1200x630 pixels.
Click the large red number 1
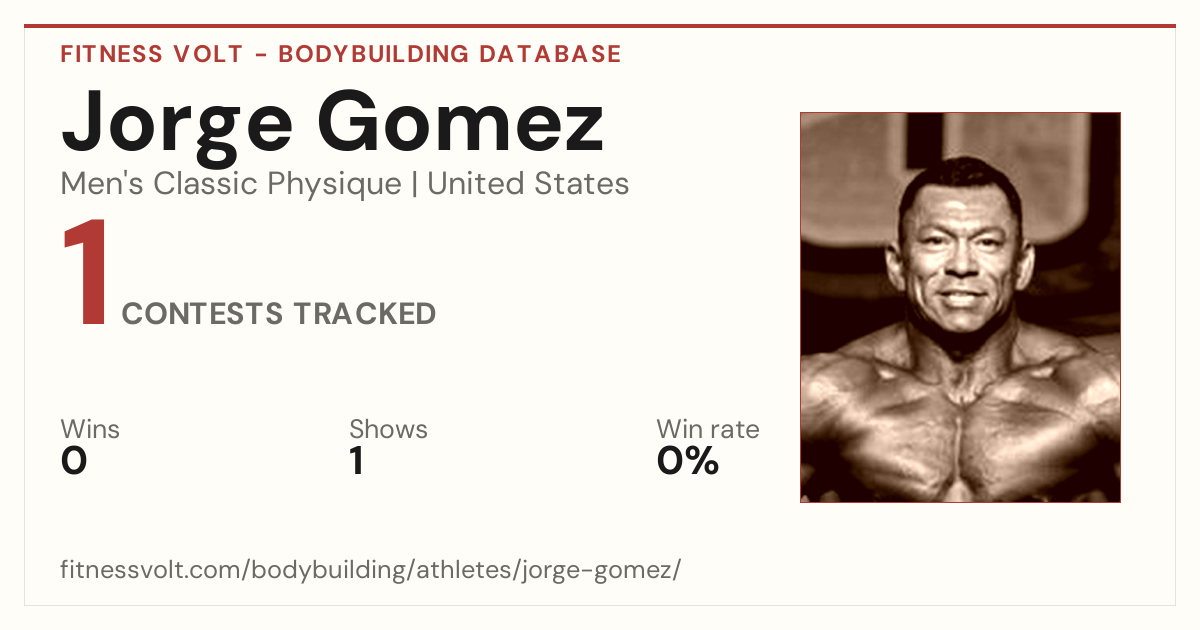coord(86,275)
